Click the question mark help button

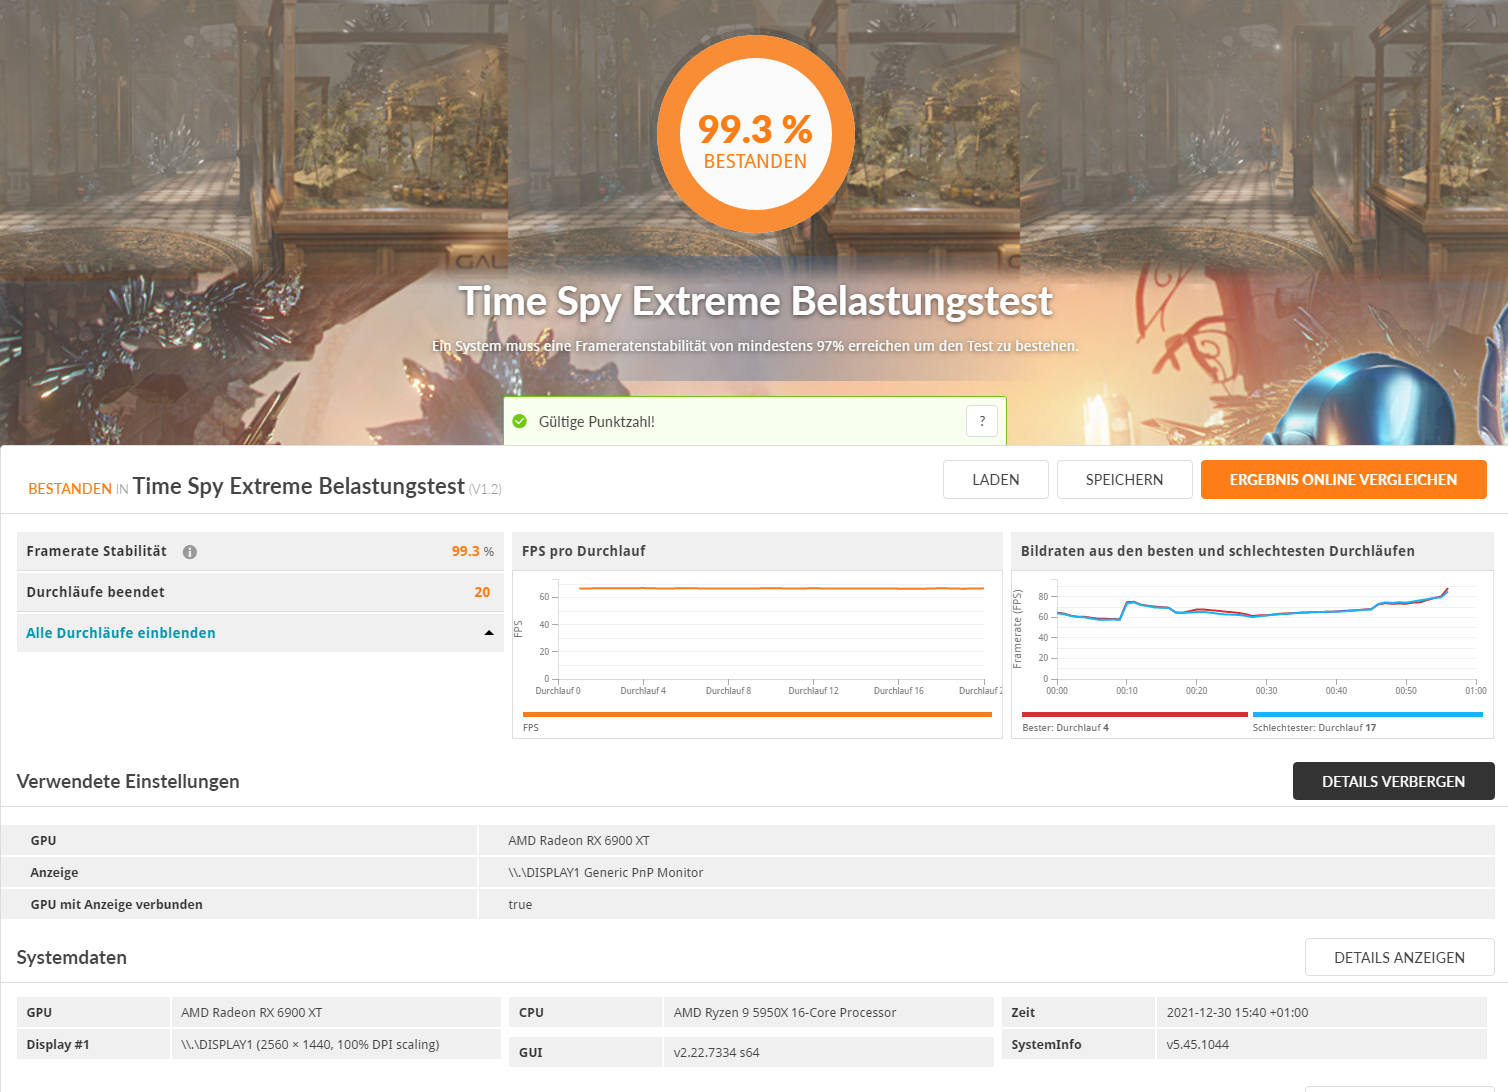pos(982,421)
